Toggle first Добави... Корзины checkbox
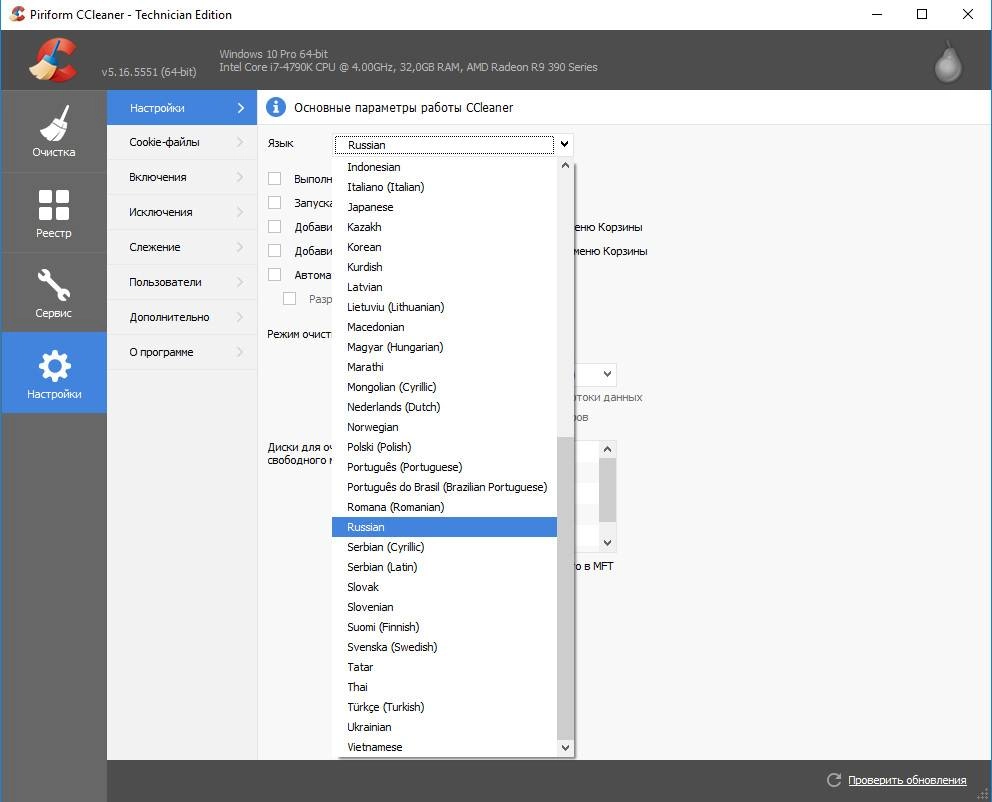Viewport: 992px width, 802px height. [275, 226]
